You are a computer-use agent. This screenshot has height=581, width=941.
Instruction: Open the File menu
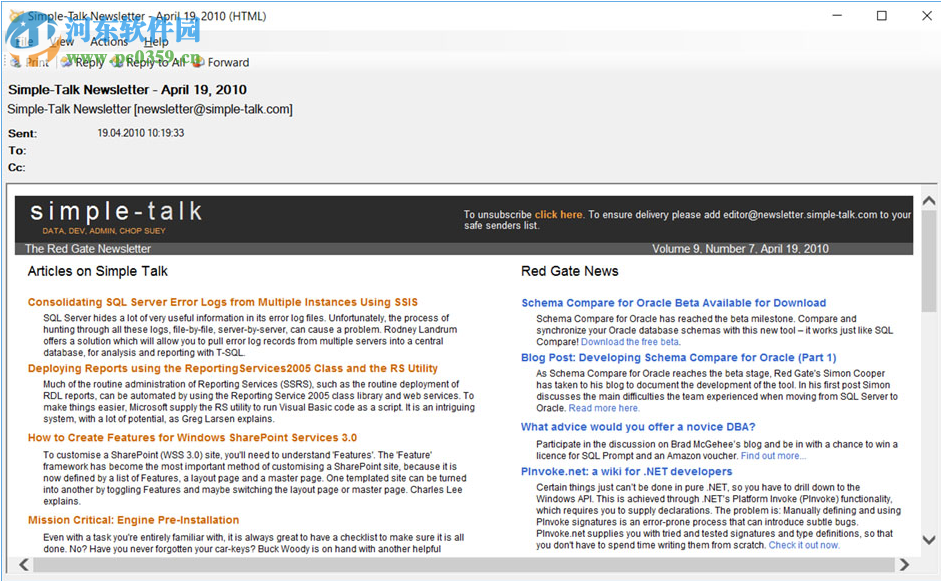(x=24, y=41)
